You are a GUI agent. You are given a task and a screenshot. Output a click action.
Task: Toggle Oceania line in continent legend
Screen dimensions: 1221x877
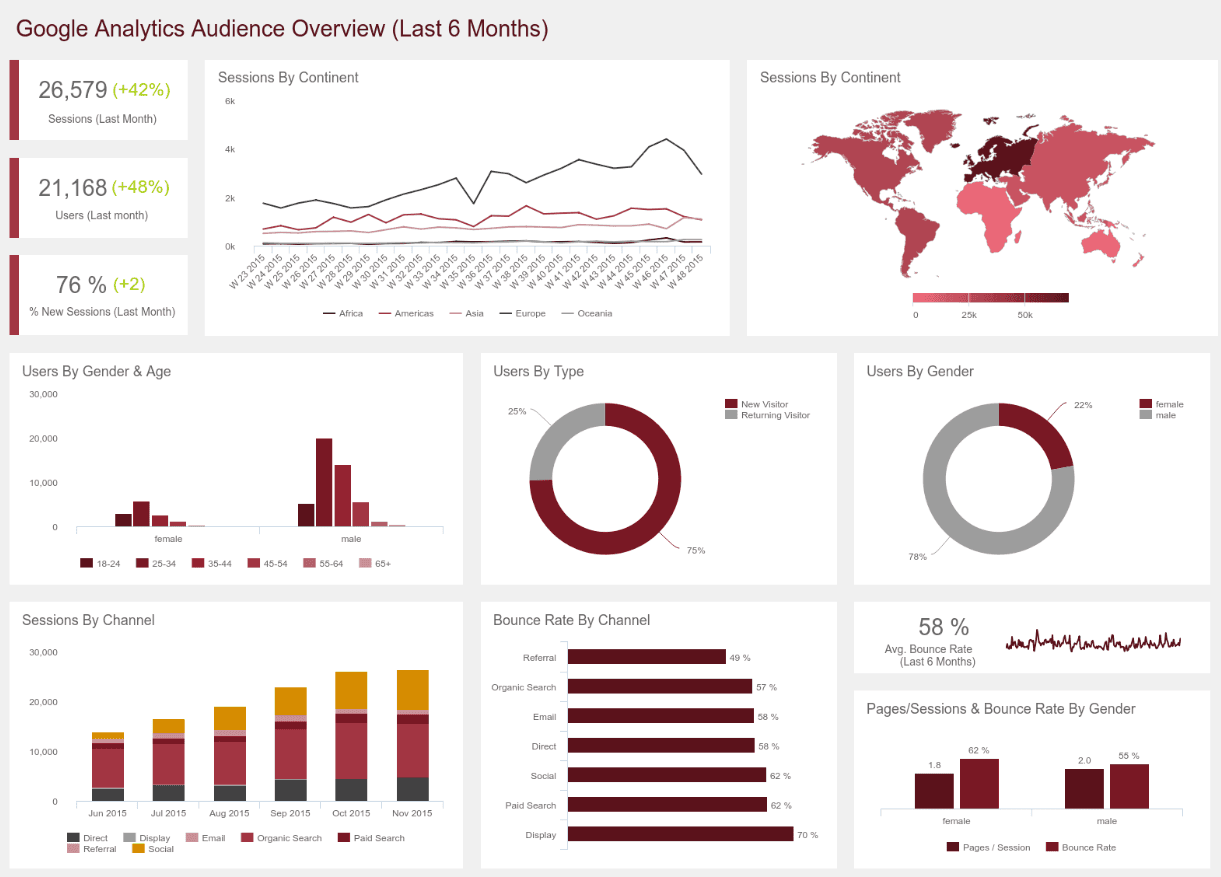click(x=586, y=313)
